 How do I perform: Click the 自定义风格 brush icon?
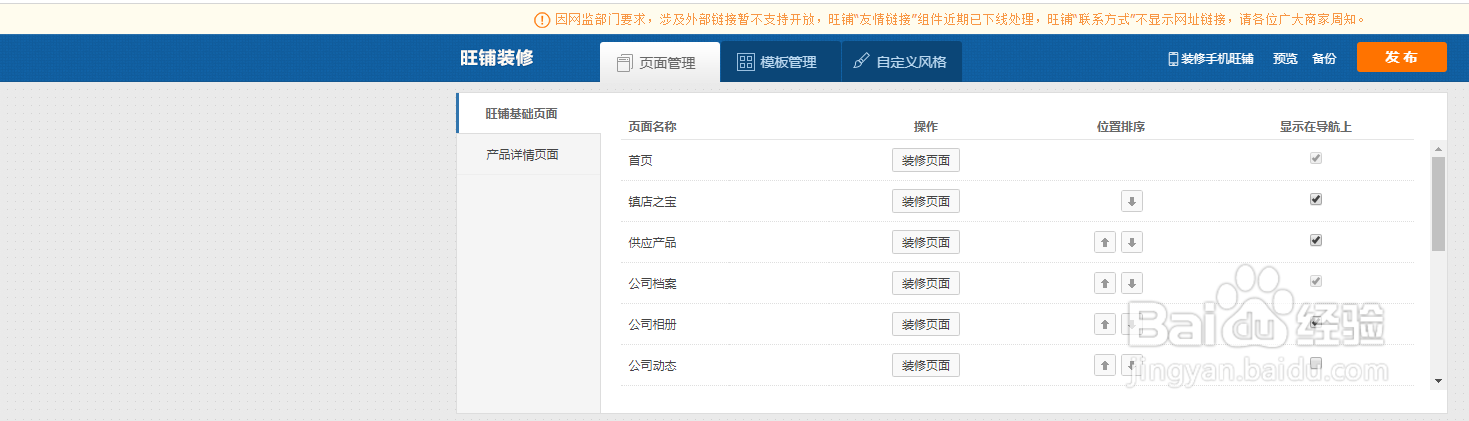[861, 62]
